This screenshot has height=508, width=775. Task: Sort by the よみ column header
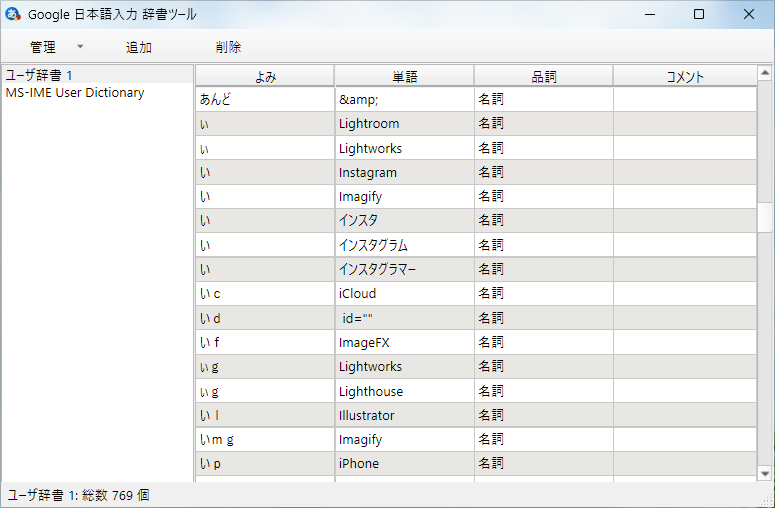[x=265, y=76]
